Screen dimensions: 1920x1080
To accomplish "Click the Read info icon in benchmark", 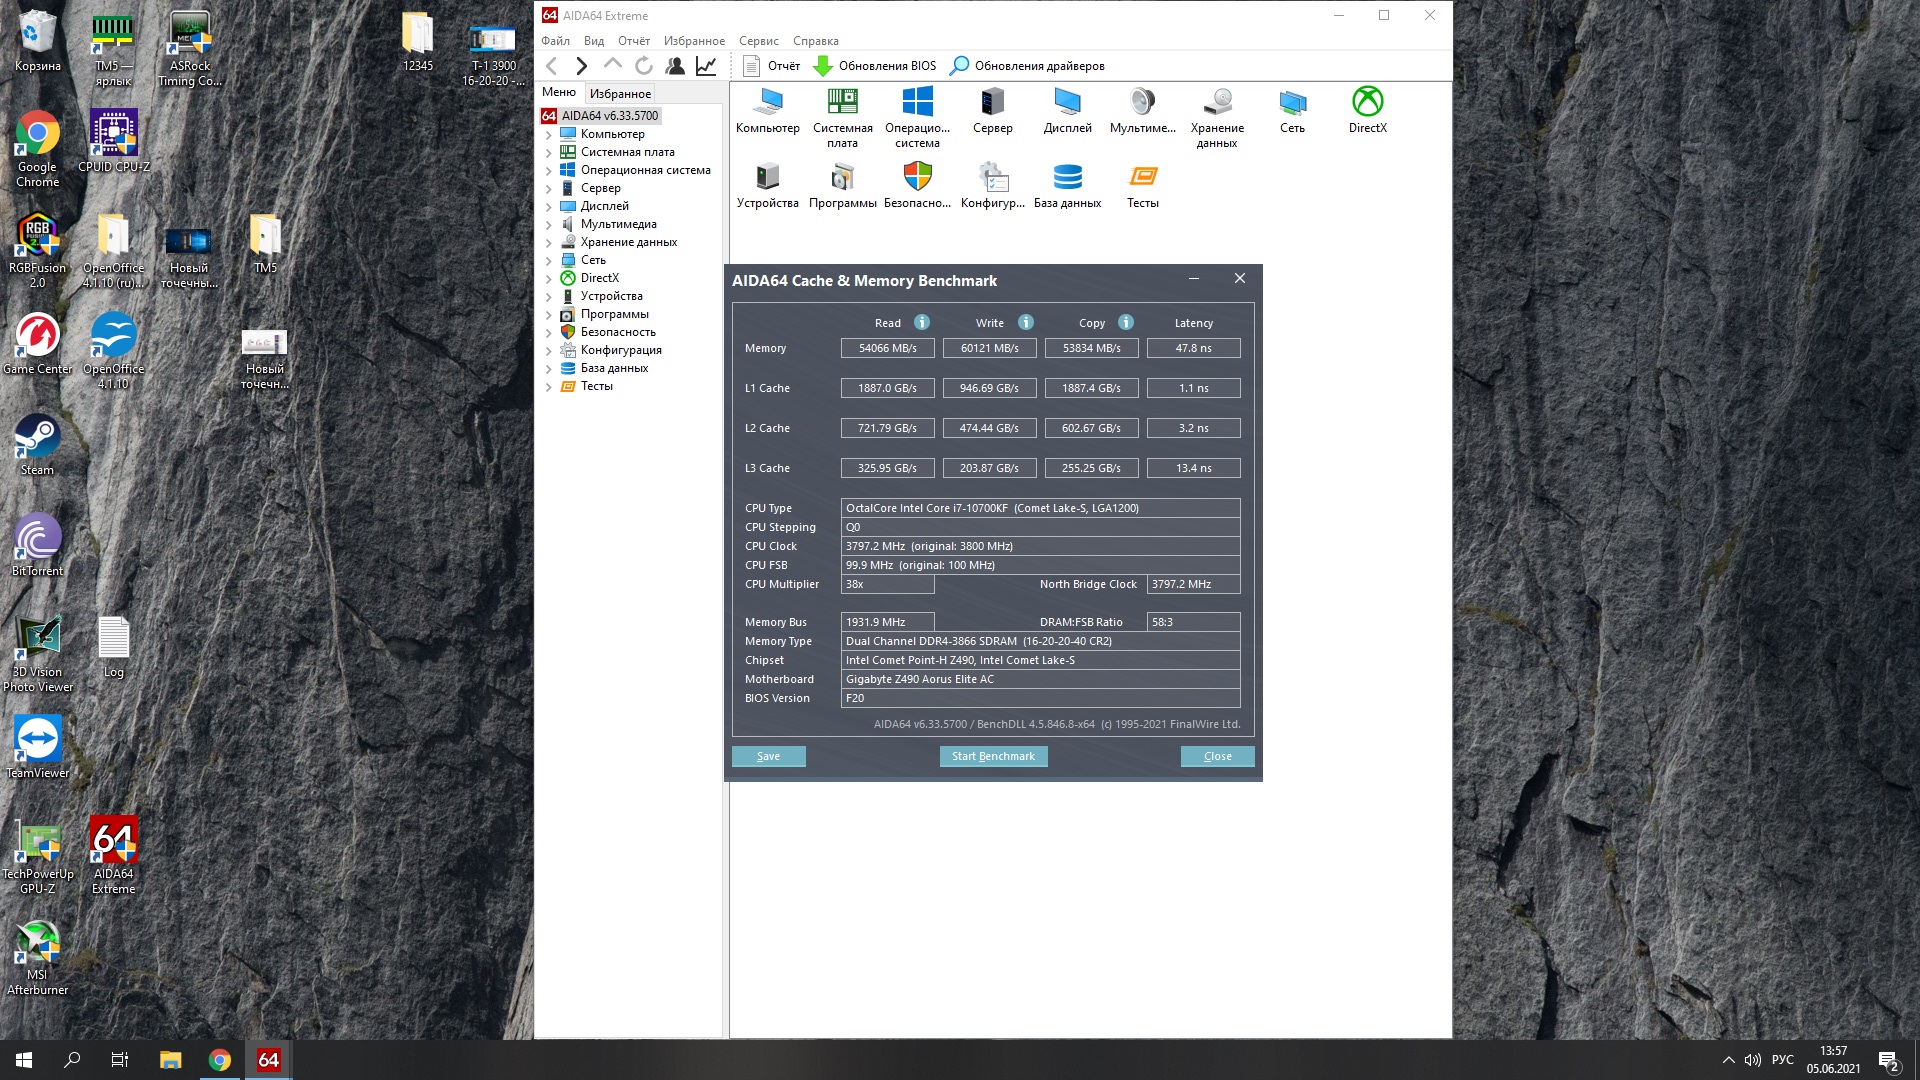I will [x=922, y=322].
